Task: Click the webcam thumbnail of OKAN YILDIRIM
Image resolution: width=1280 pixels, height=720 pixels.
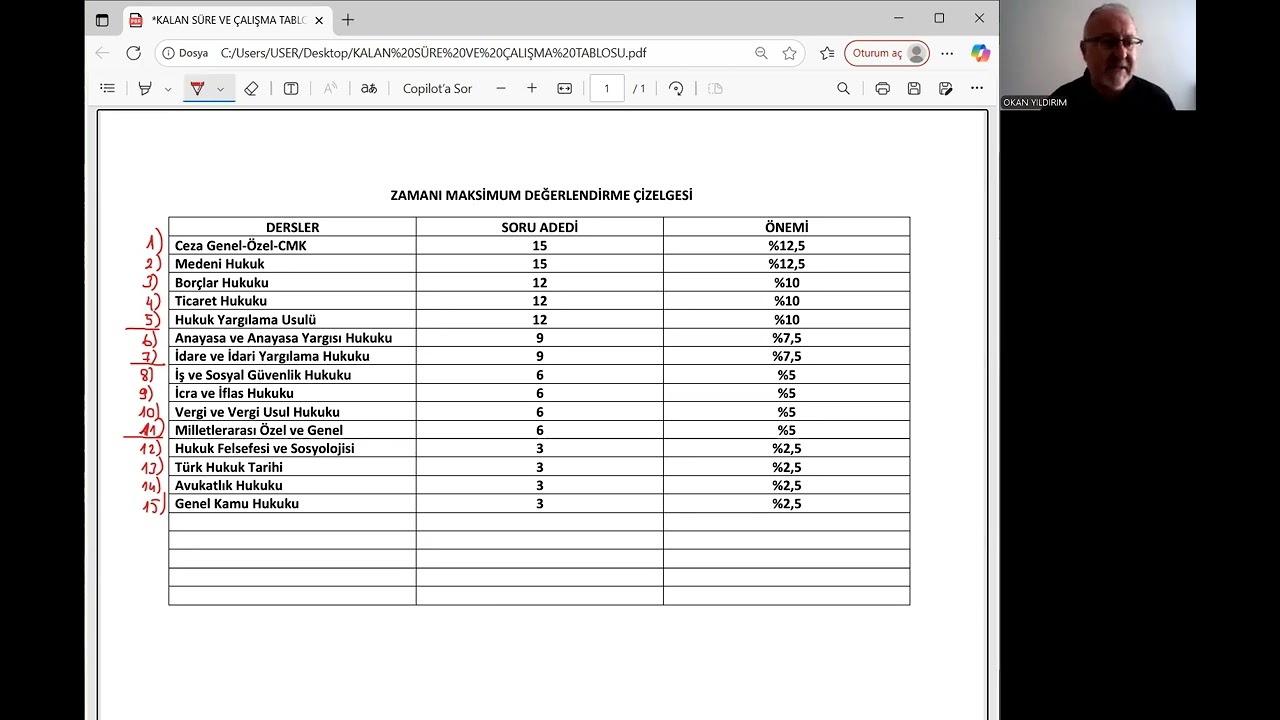Action: point(1098,54)
